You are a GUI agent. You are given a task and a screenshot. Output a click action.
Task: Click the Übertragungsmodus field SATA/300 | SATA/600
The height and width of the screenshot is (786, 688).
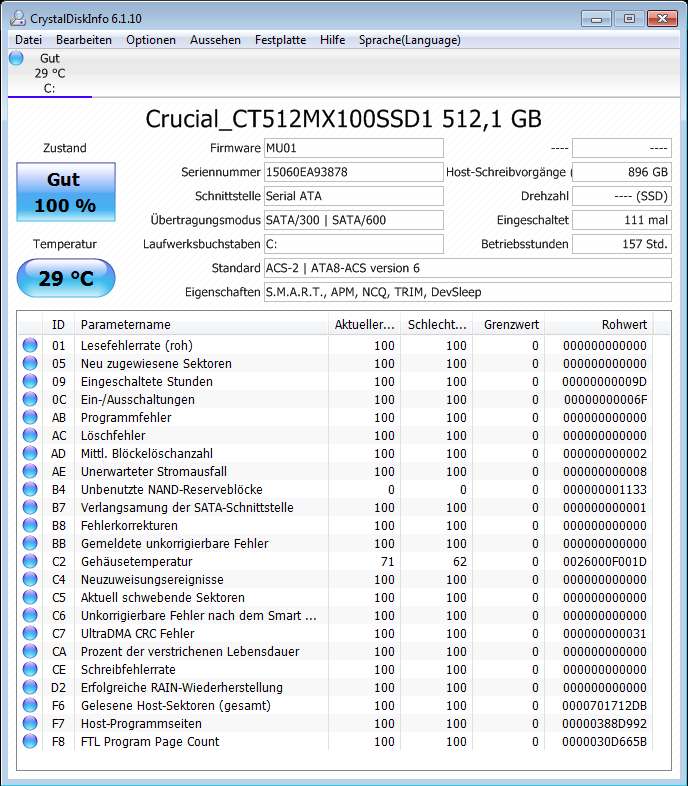354,220
